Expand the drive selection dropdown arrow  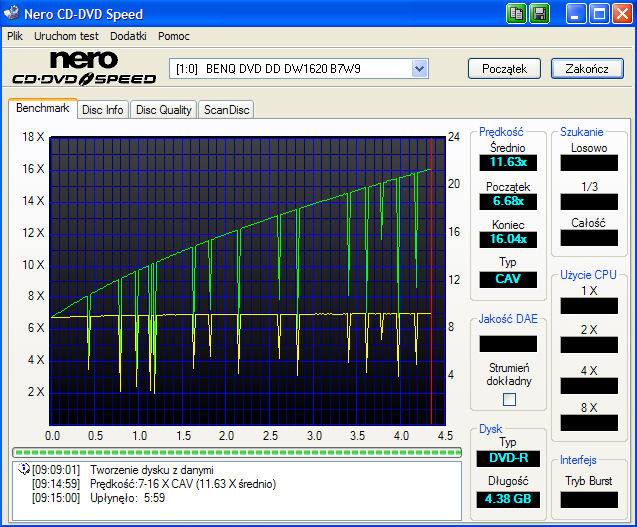coord(419,69)
